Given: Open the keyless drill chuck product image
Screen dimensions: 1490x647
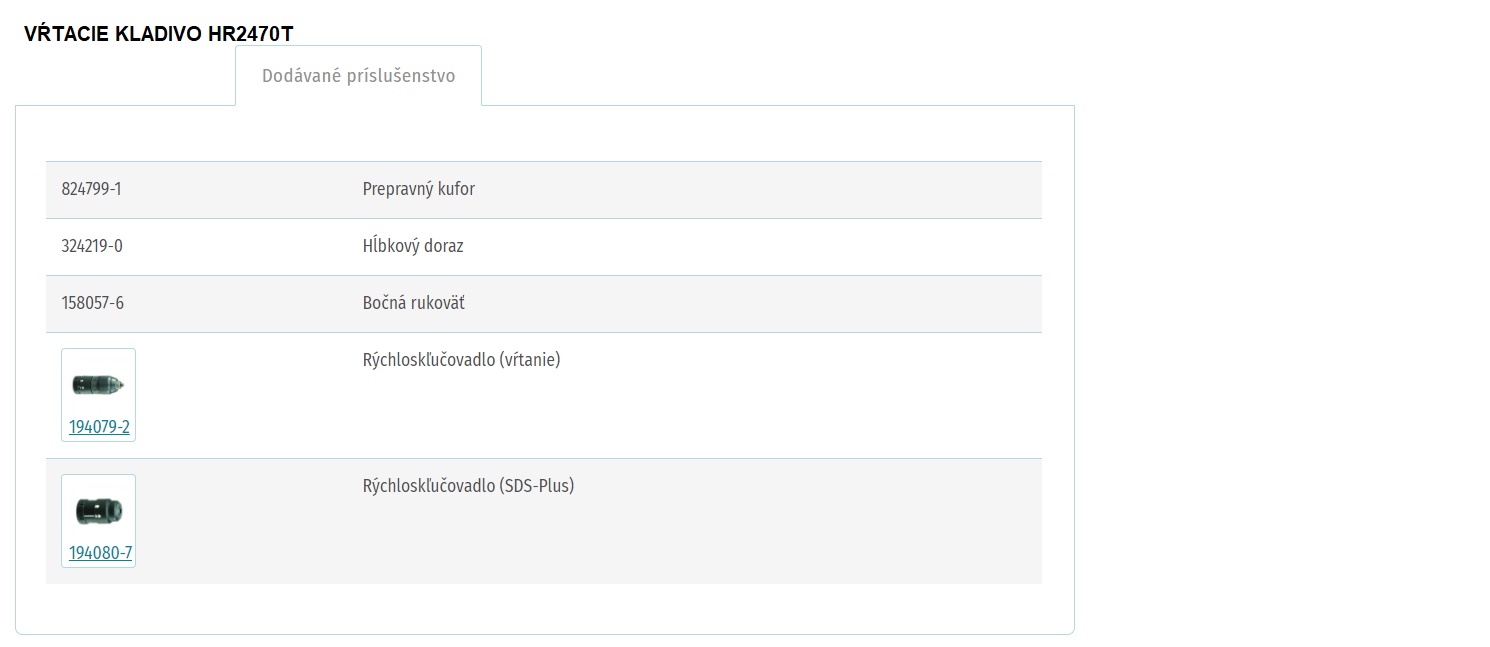Looking at the screenshot, I should click(98, 384).
